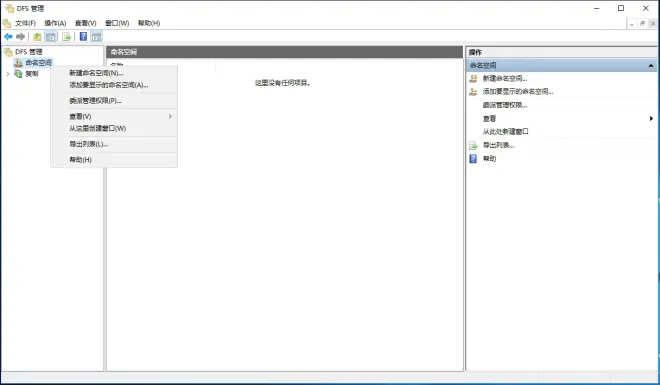660x385 pixels.
Task: Select the 复制 node in tree
Action: [32, 74]
